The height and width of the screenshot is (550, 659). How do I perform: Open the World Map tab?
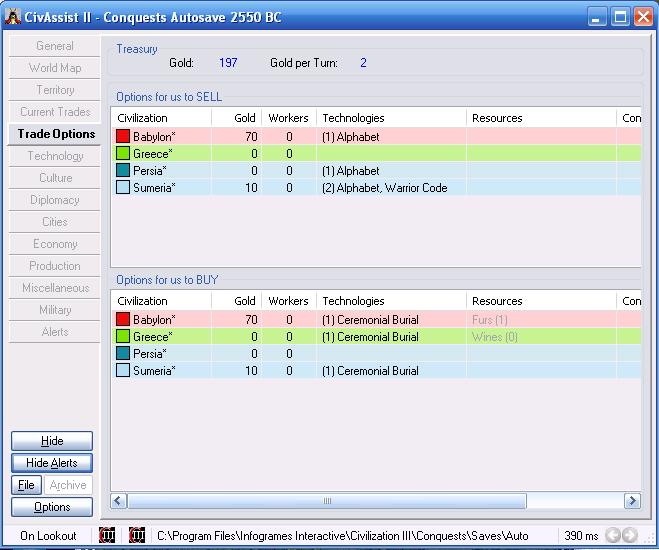(x=55, y=68)
